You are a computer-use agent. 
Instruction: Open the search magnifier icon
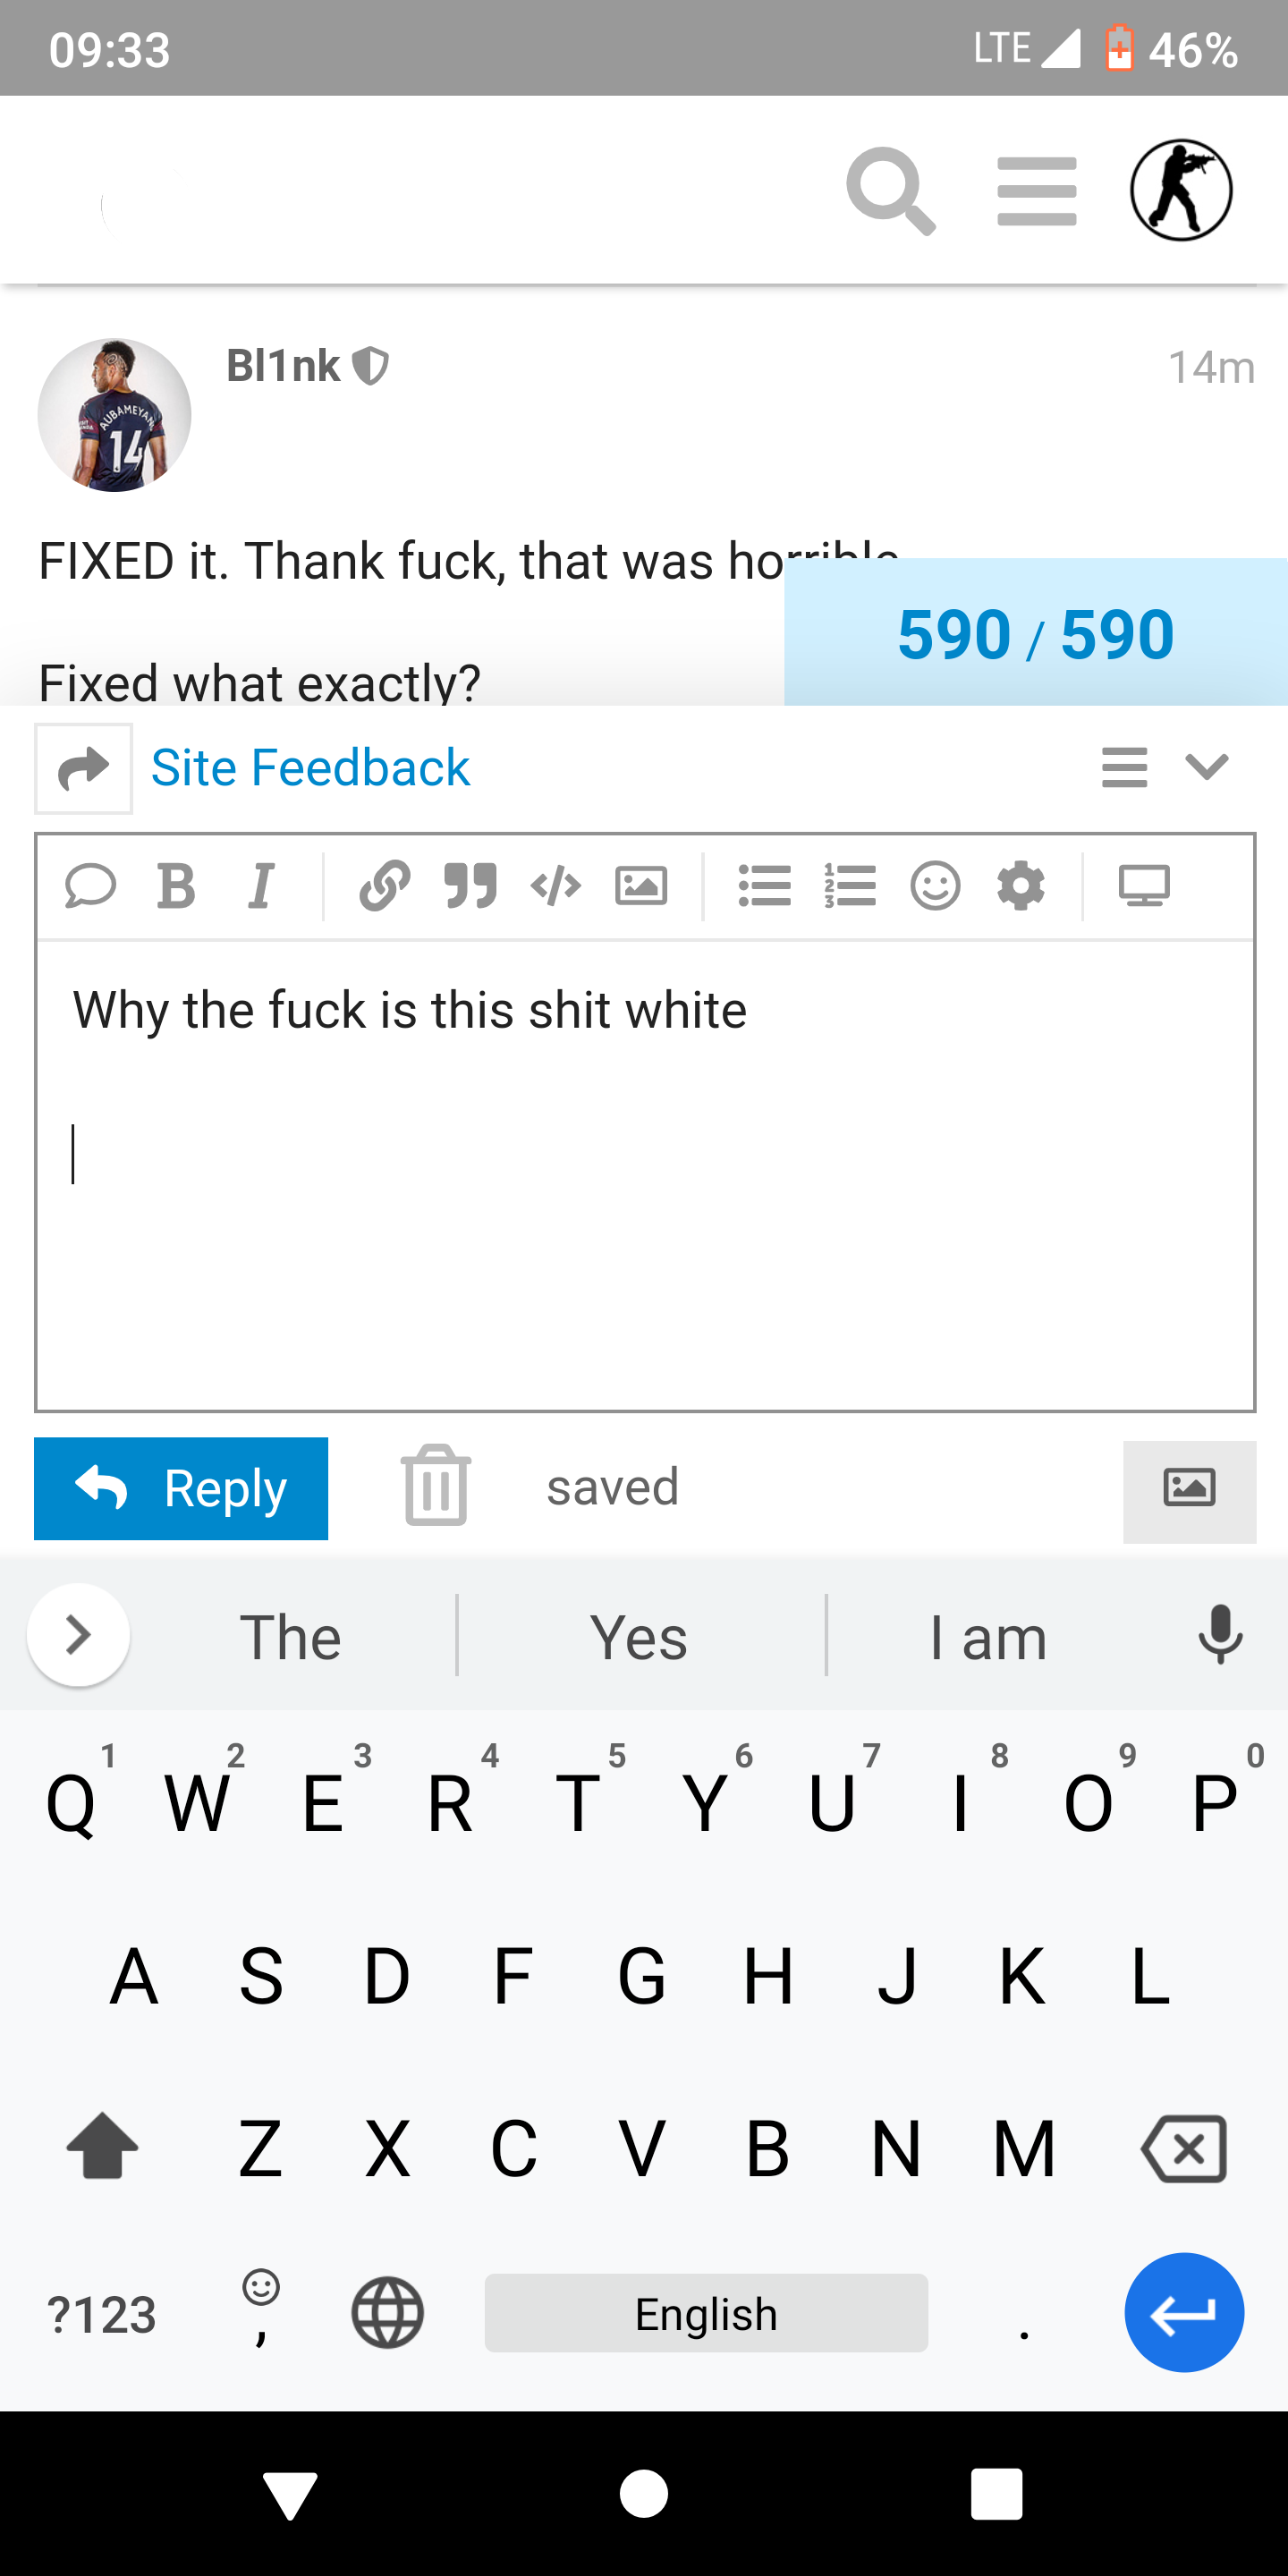(x=890, y=191)
